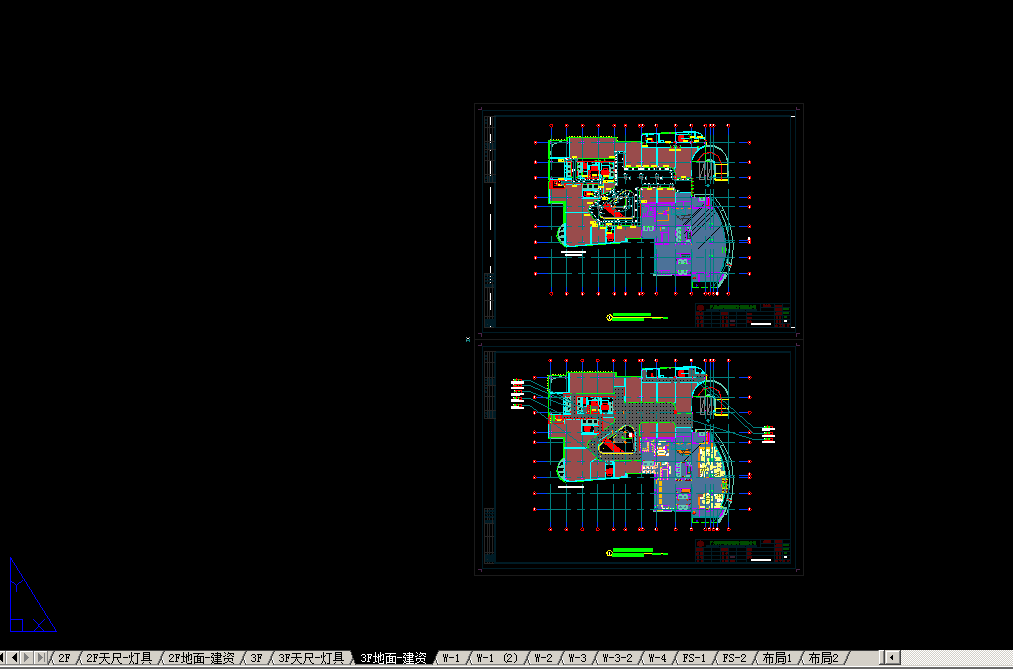Screen dimensions: 1013x669
Task: Switch to the W-1 layout tab
Action: [451, 658]
